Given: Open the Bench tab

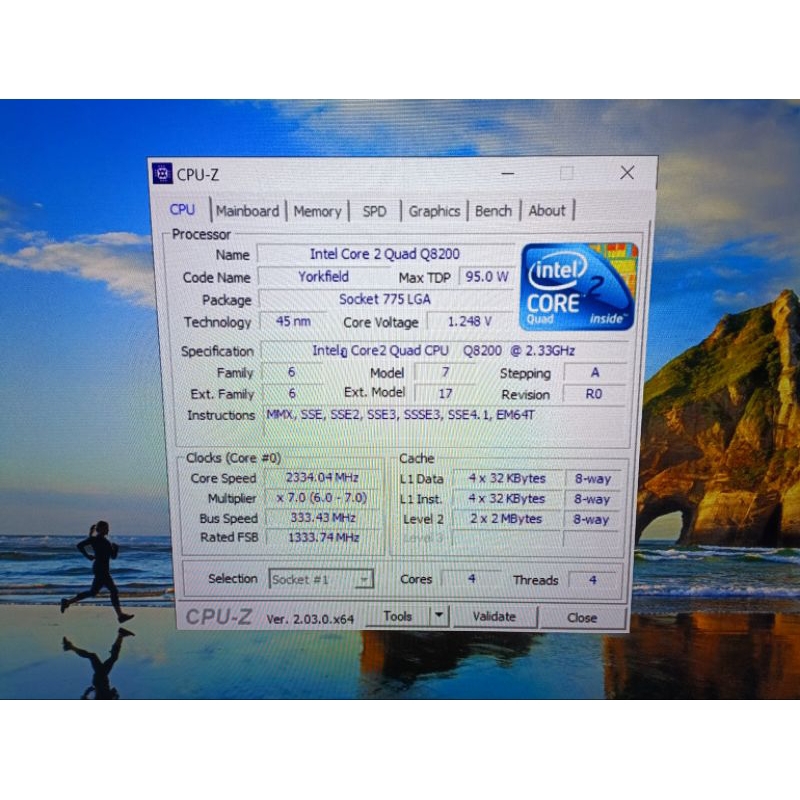Looking at the screenshot, I should pyautogui.click(x=493, y=211).
